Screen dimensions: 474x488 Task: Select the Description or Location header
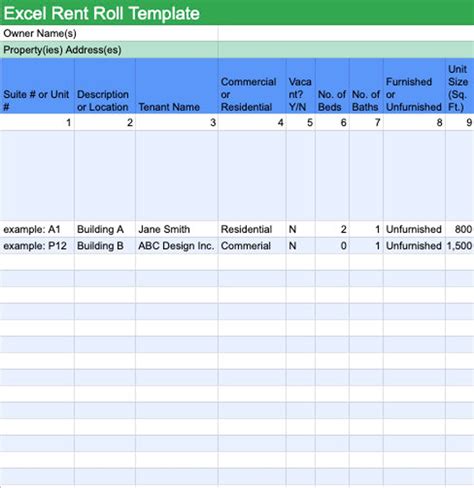(105, 86)
